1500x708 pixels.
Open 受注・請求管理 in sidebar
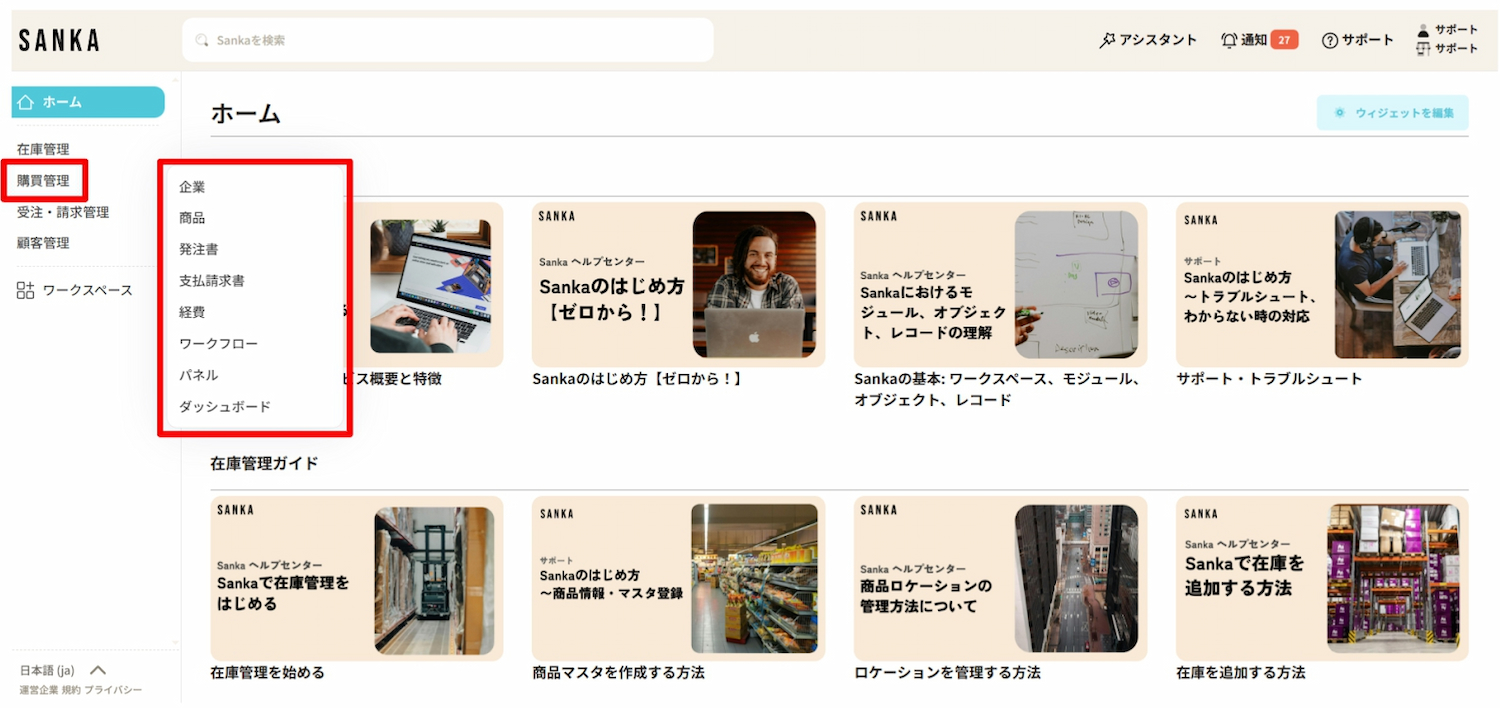(63, 212)
